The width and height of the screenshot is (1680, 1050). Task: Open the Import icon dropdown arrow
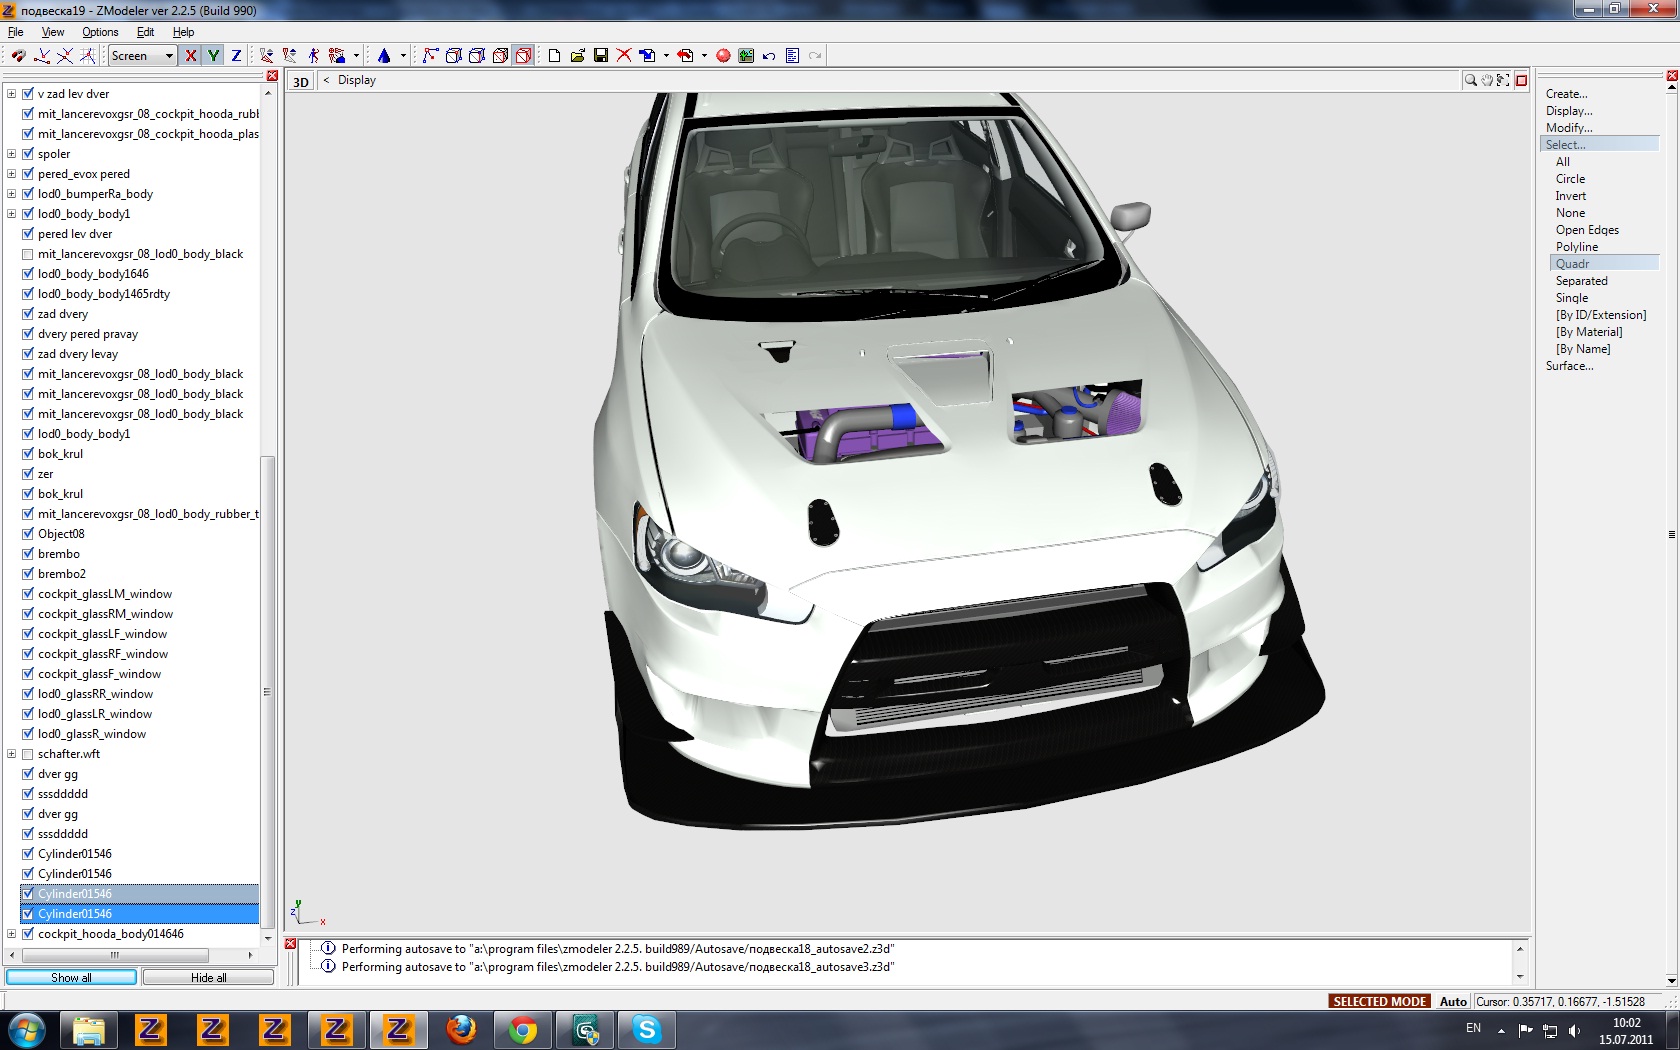point(666,56)
